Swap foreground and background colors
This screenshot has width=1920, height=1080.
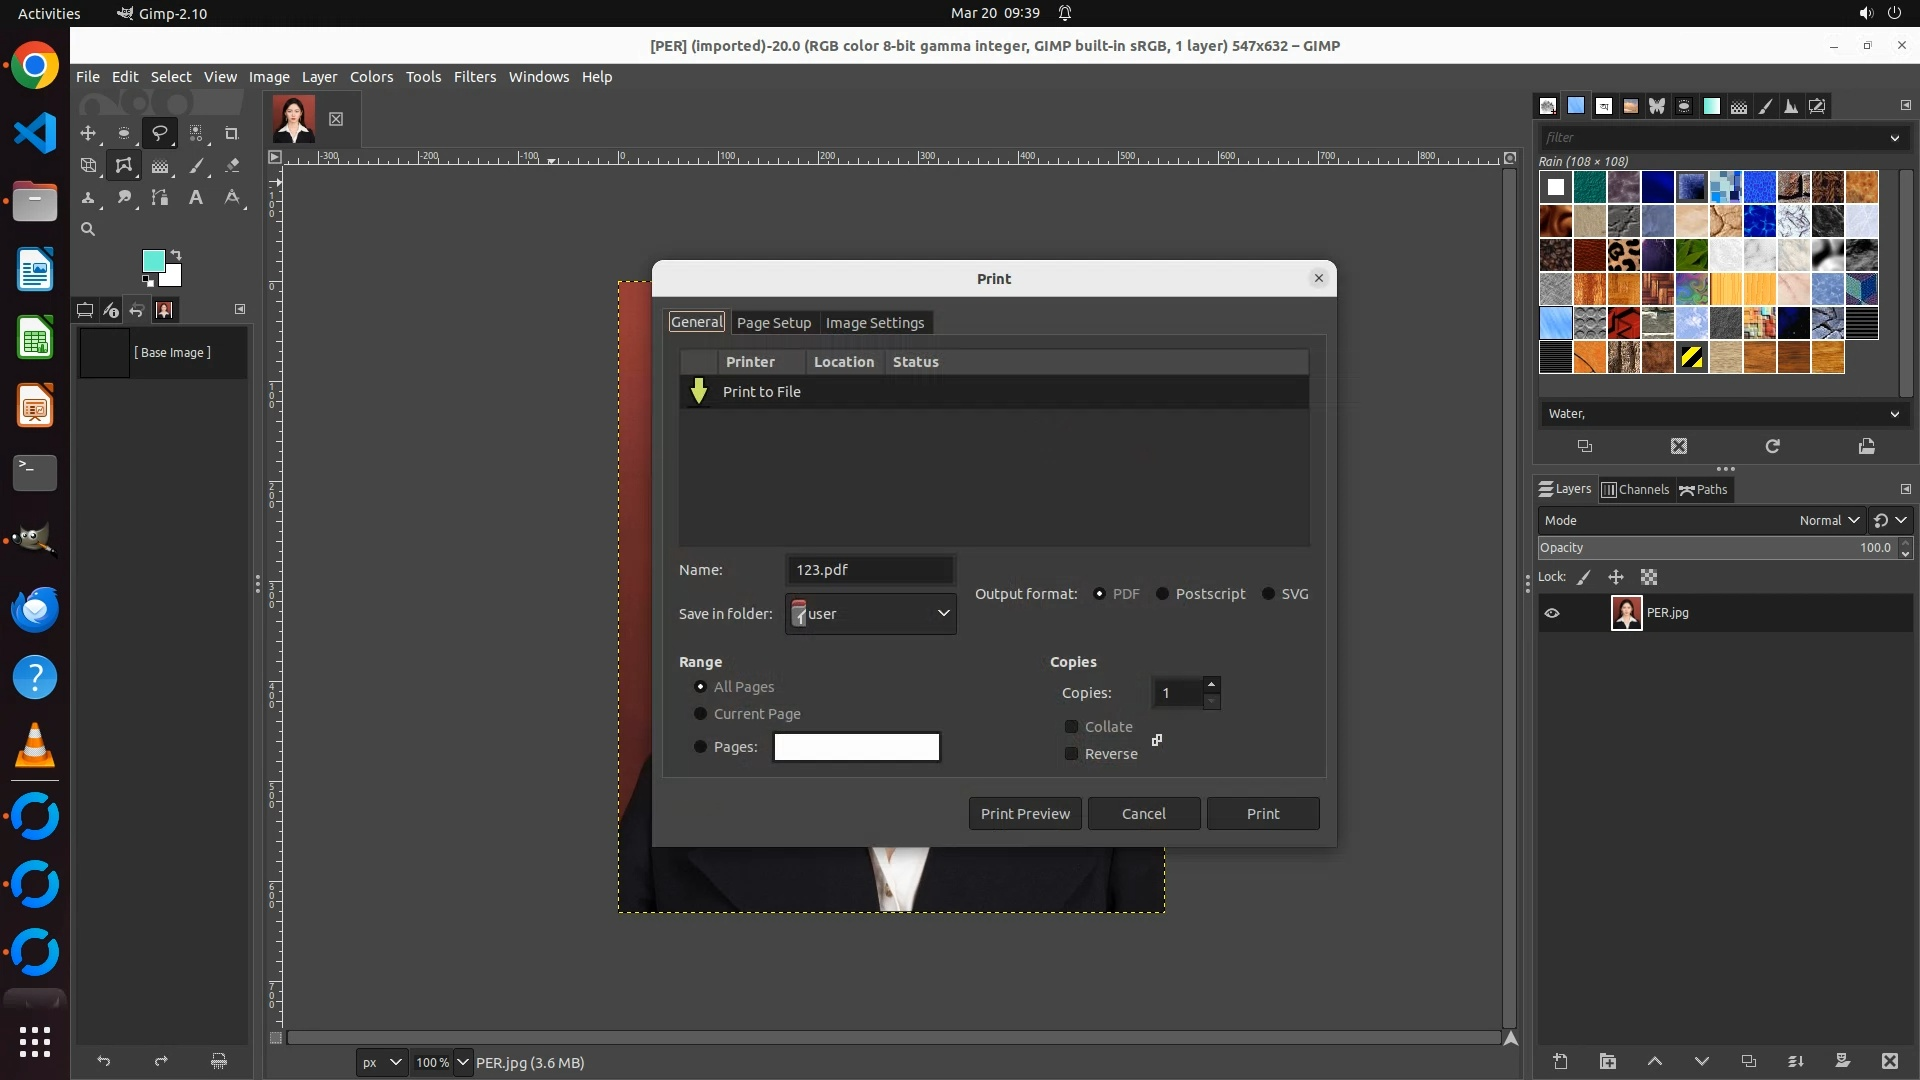click(176, 254)
